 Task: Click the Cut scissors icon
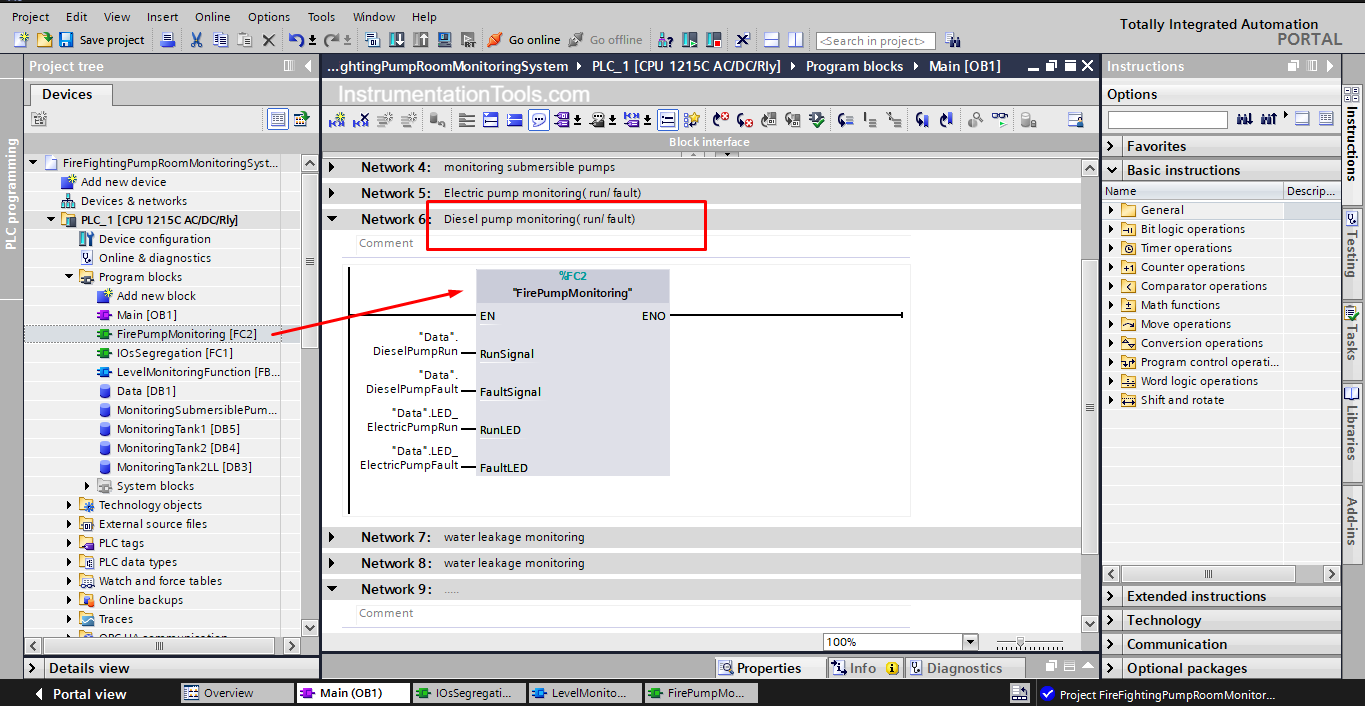tap(196, 40)
